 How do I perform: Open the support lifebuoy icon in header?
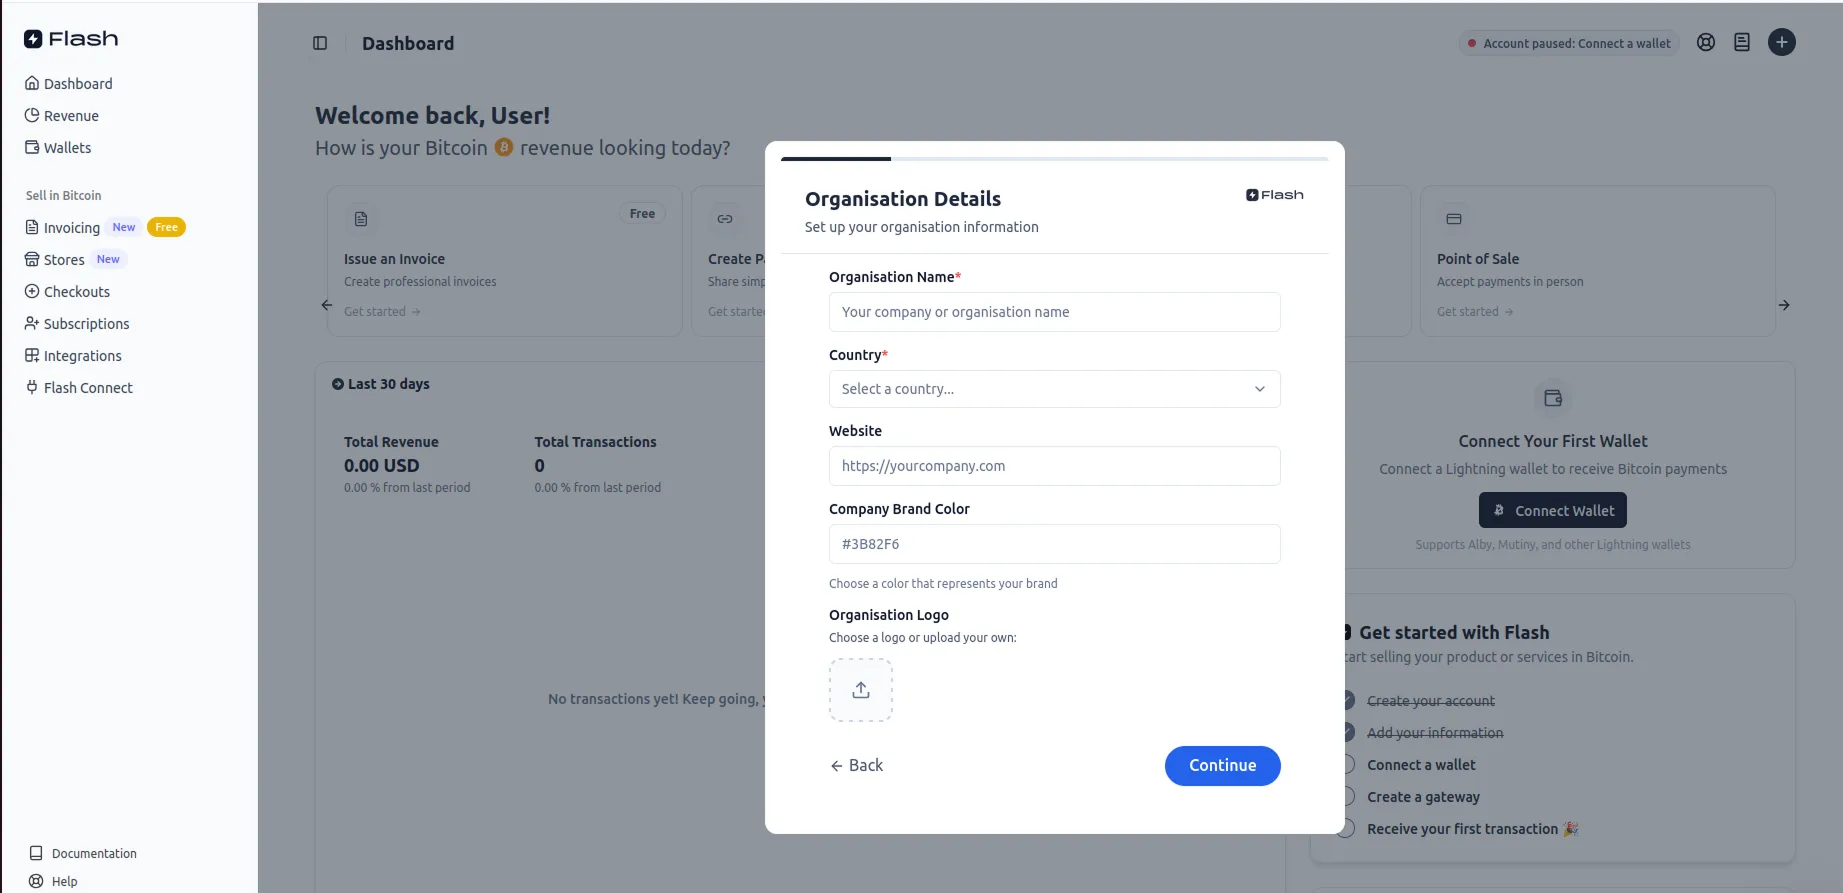click(x=1706, y=43)
